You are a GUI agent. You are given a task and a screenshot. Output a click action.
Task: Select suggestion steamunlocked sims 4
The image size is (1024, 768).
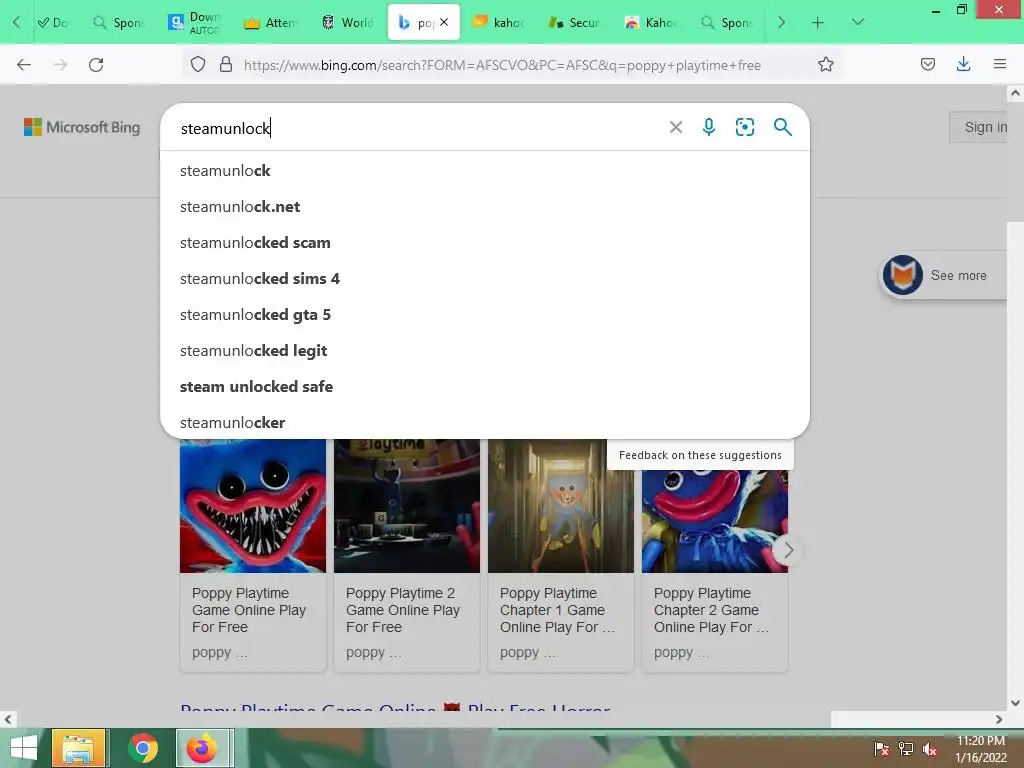485,278
